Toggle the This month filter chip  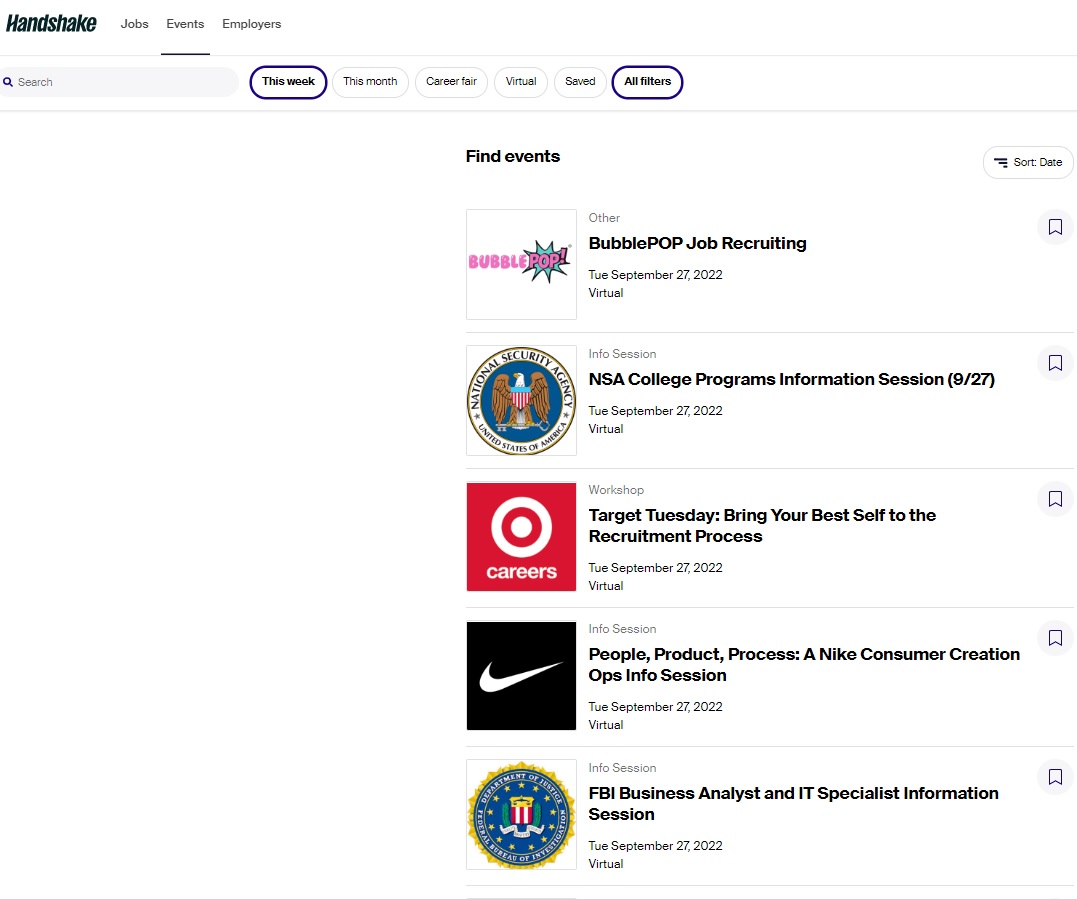coord(370,82)
